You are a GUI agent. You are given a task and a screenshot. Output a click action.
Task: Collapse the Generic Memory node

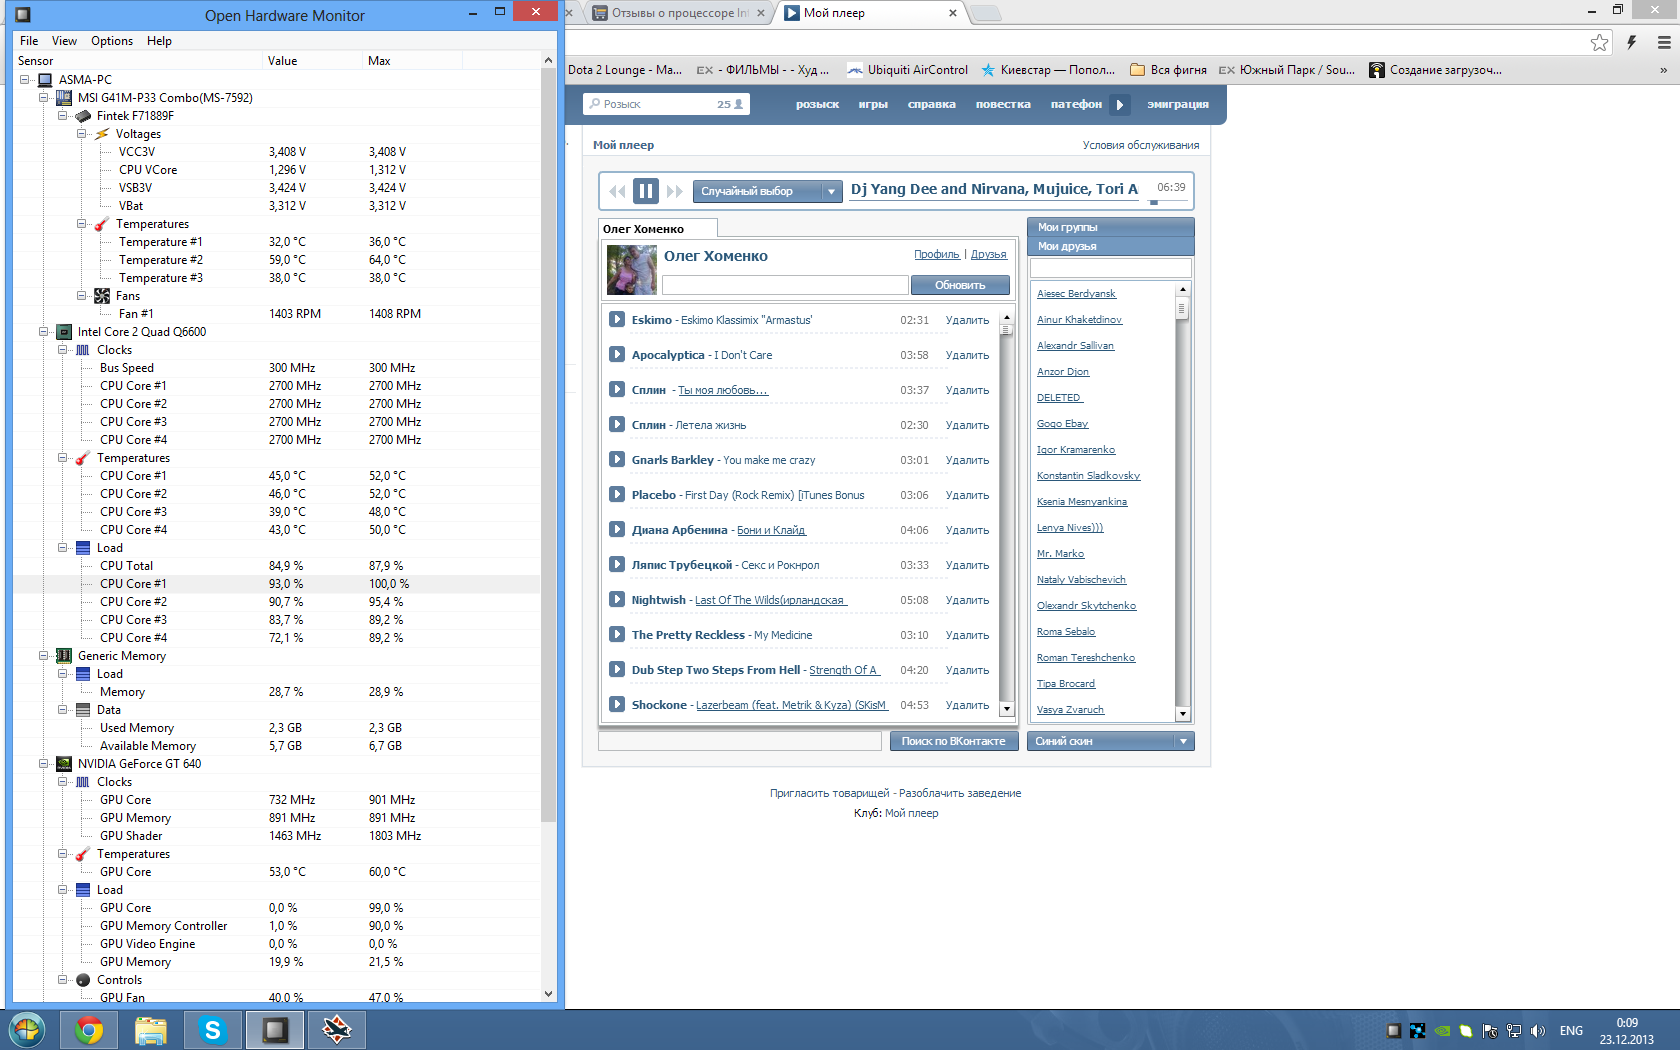(x=44, y=656)
